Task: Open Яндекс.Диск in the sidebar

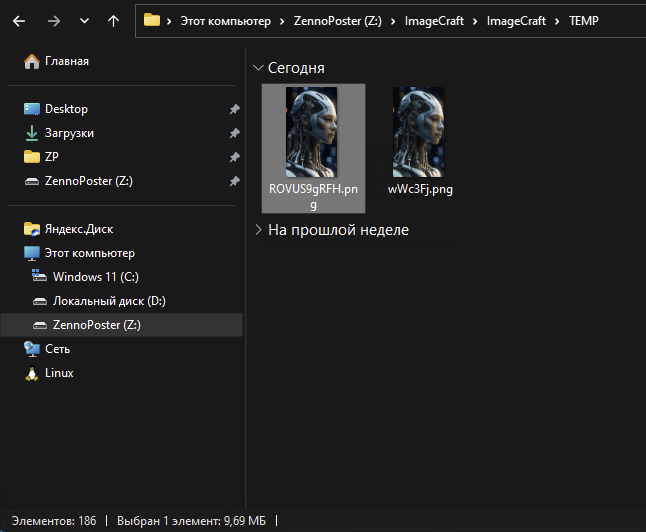Action: click(x=78, y=229)
